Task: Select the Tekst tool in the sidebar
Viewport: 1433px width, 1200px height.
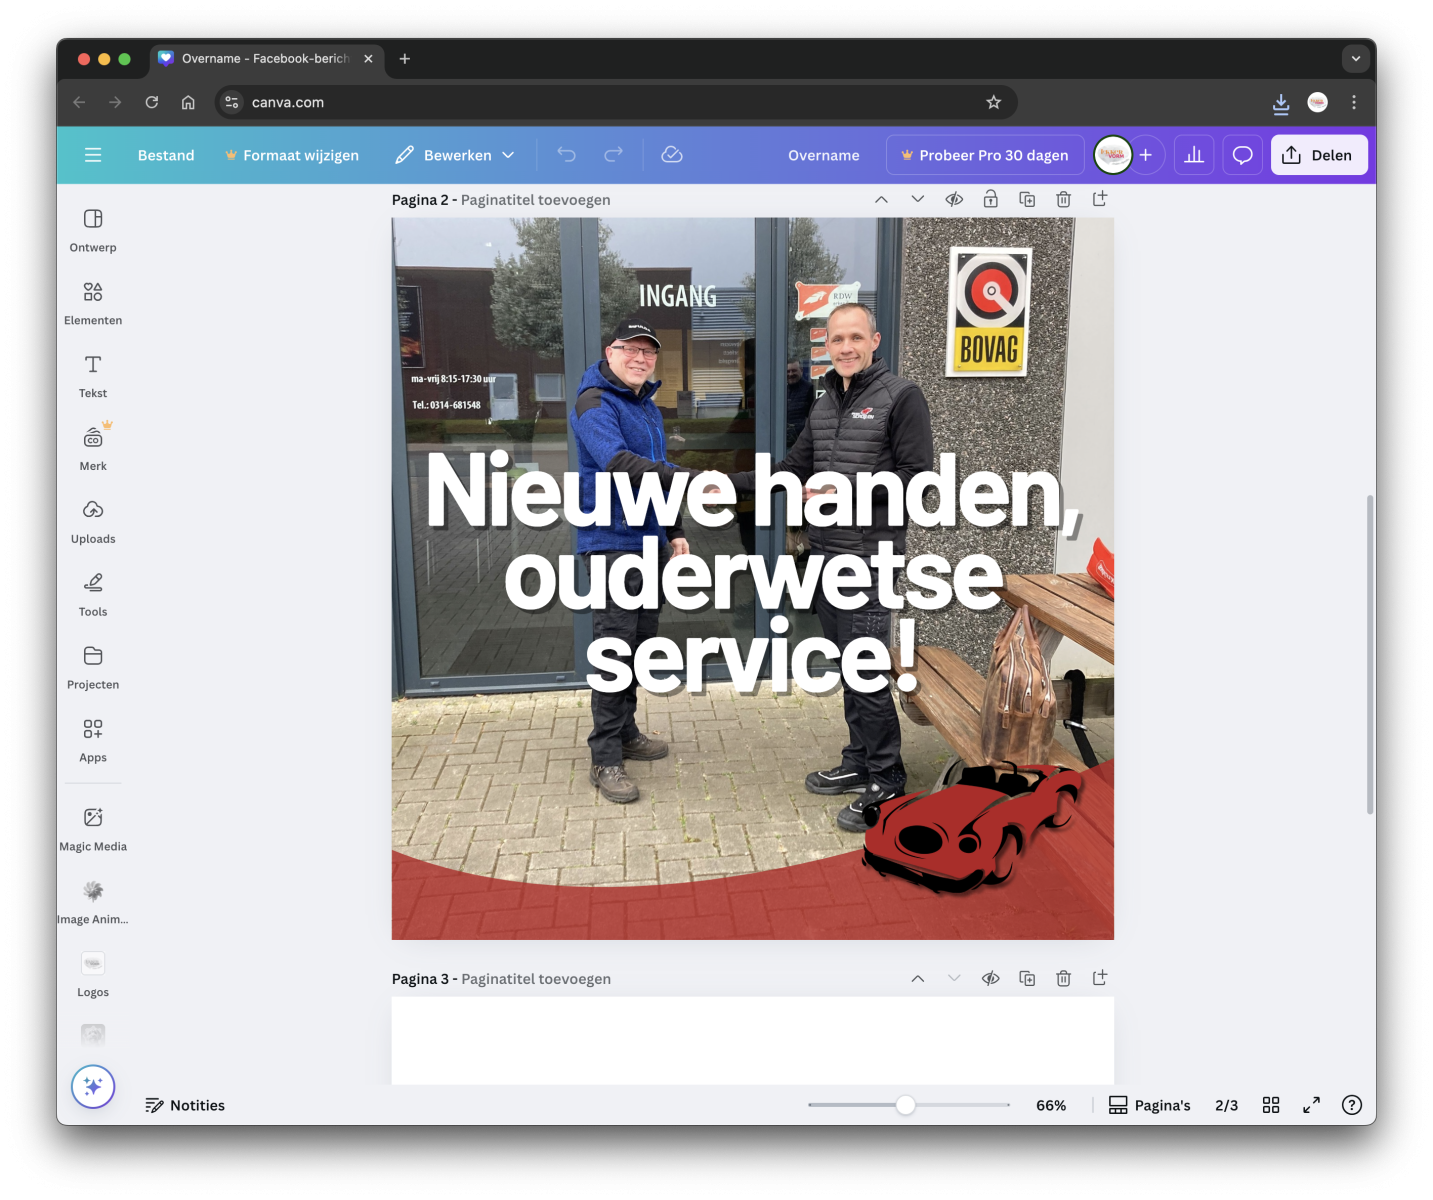Action: tap(92, 375)
